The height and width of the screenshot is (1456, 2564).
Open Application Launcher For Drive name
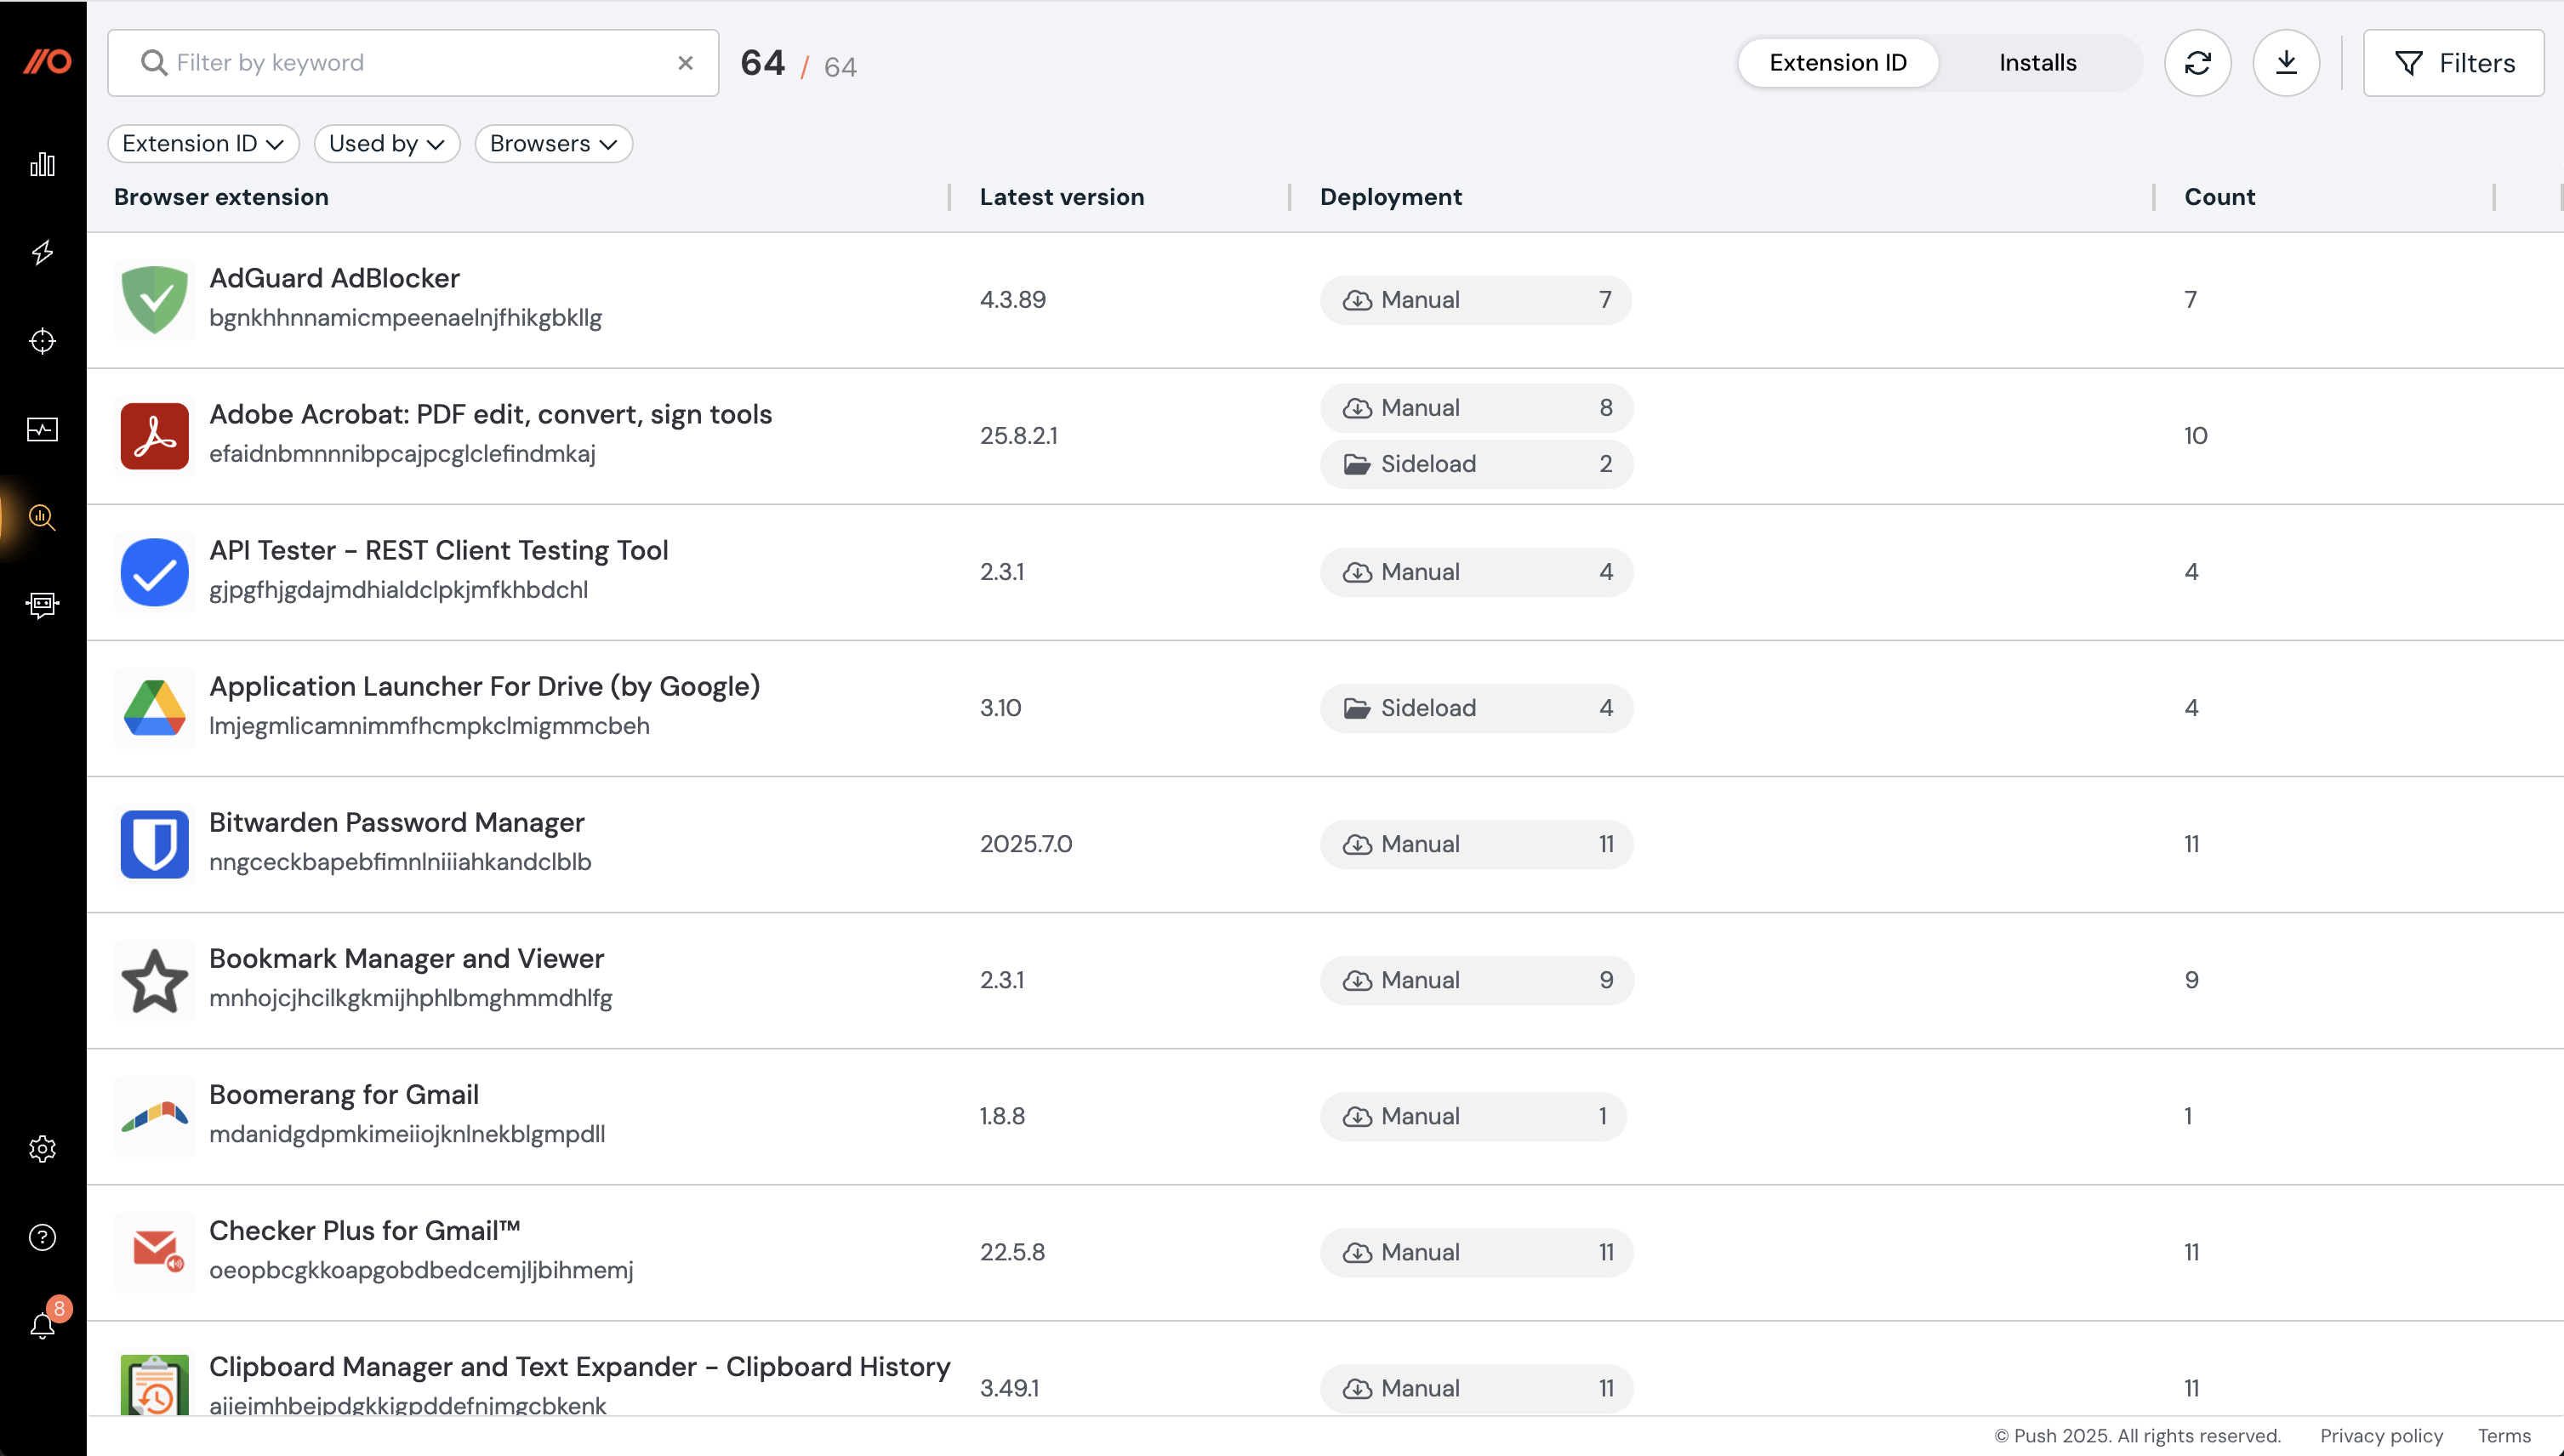(484, 686)
